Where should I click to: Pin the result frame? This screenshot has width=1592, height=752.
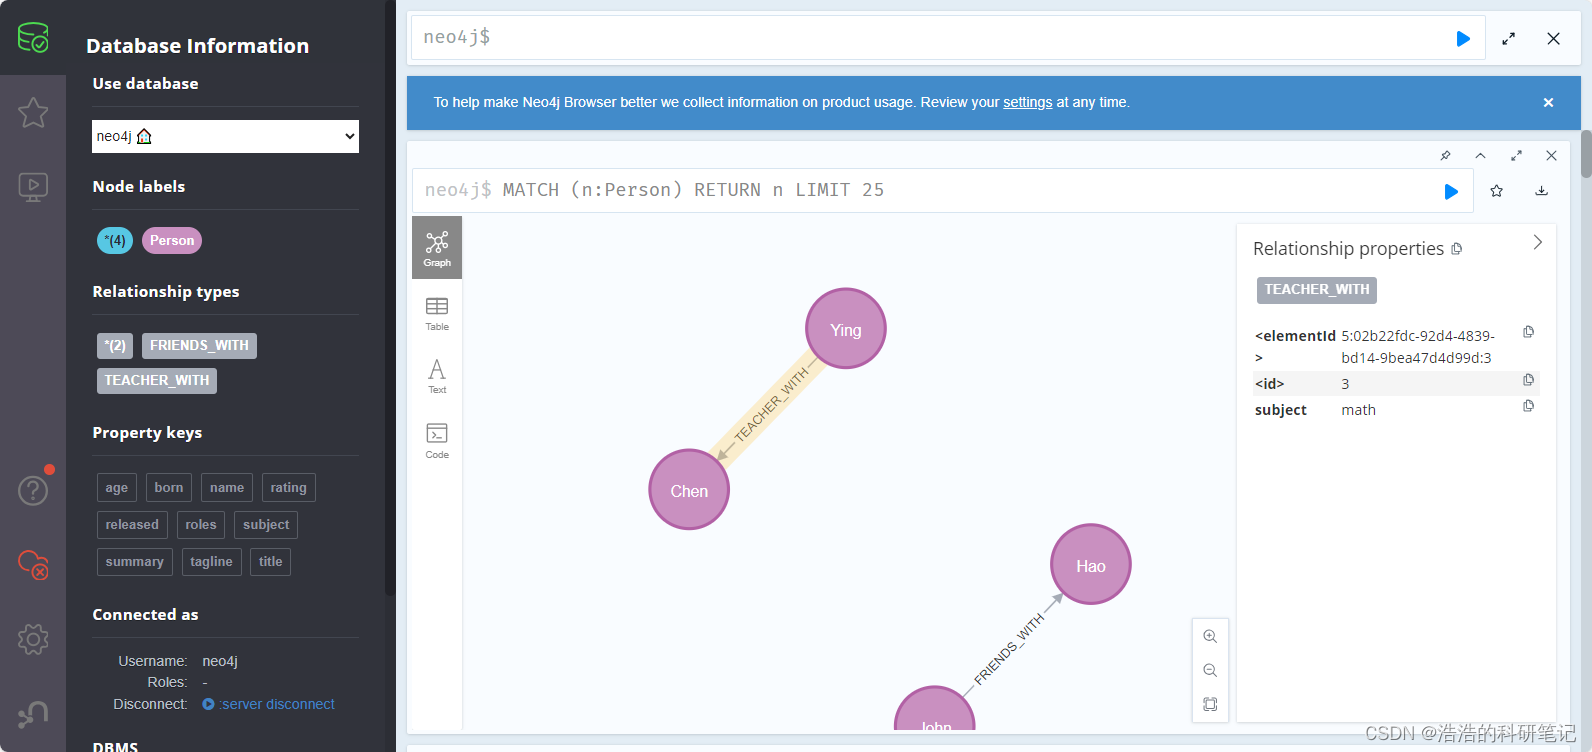point(1445,155)
